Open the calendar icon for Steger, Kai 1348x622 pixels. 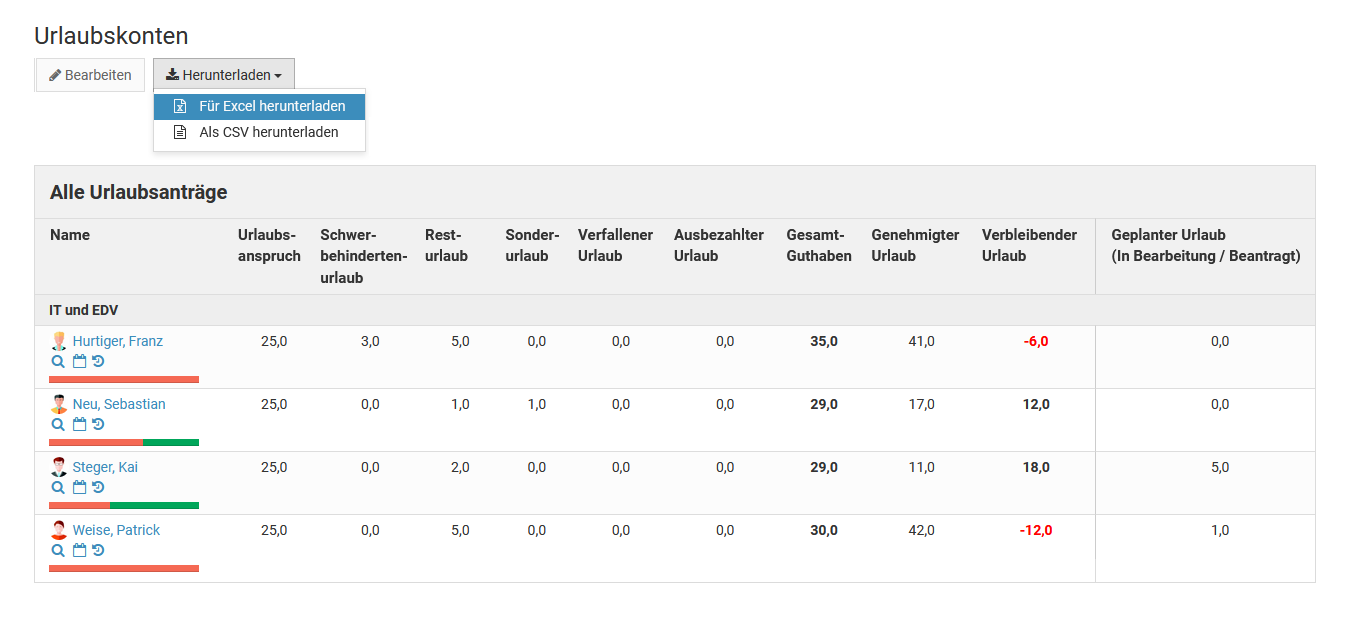click(79, 487)
